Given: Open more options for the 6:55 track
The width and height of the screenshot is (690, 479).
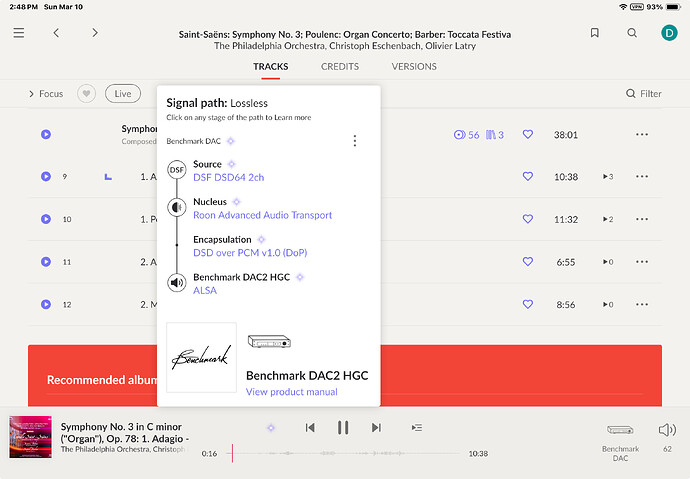Looking at the screenshot, I should point(642,262).
